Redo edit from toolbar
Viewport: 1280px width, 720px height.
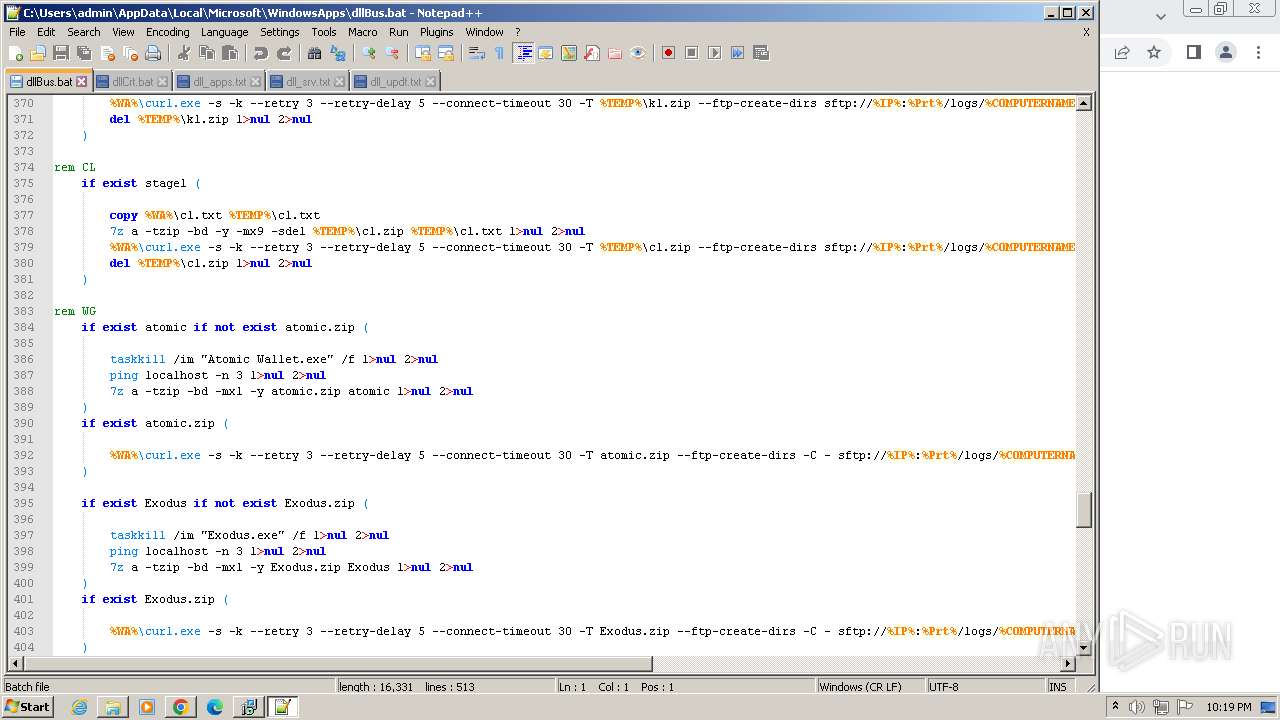pos(284,53)
